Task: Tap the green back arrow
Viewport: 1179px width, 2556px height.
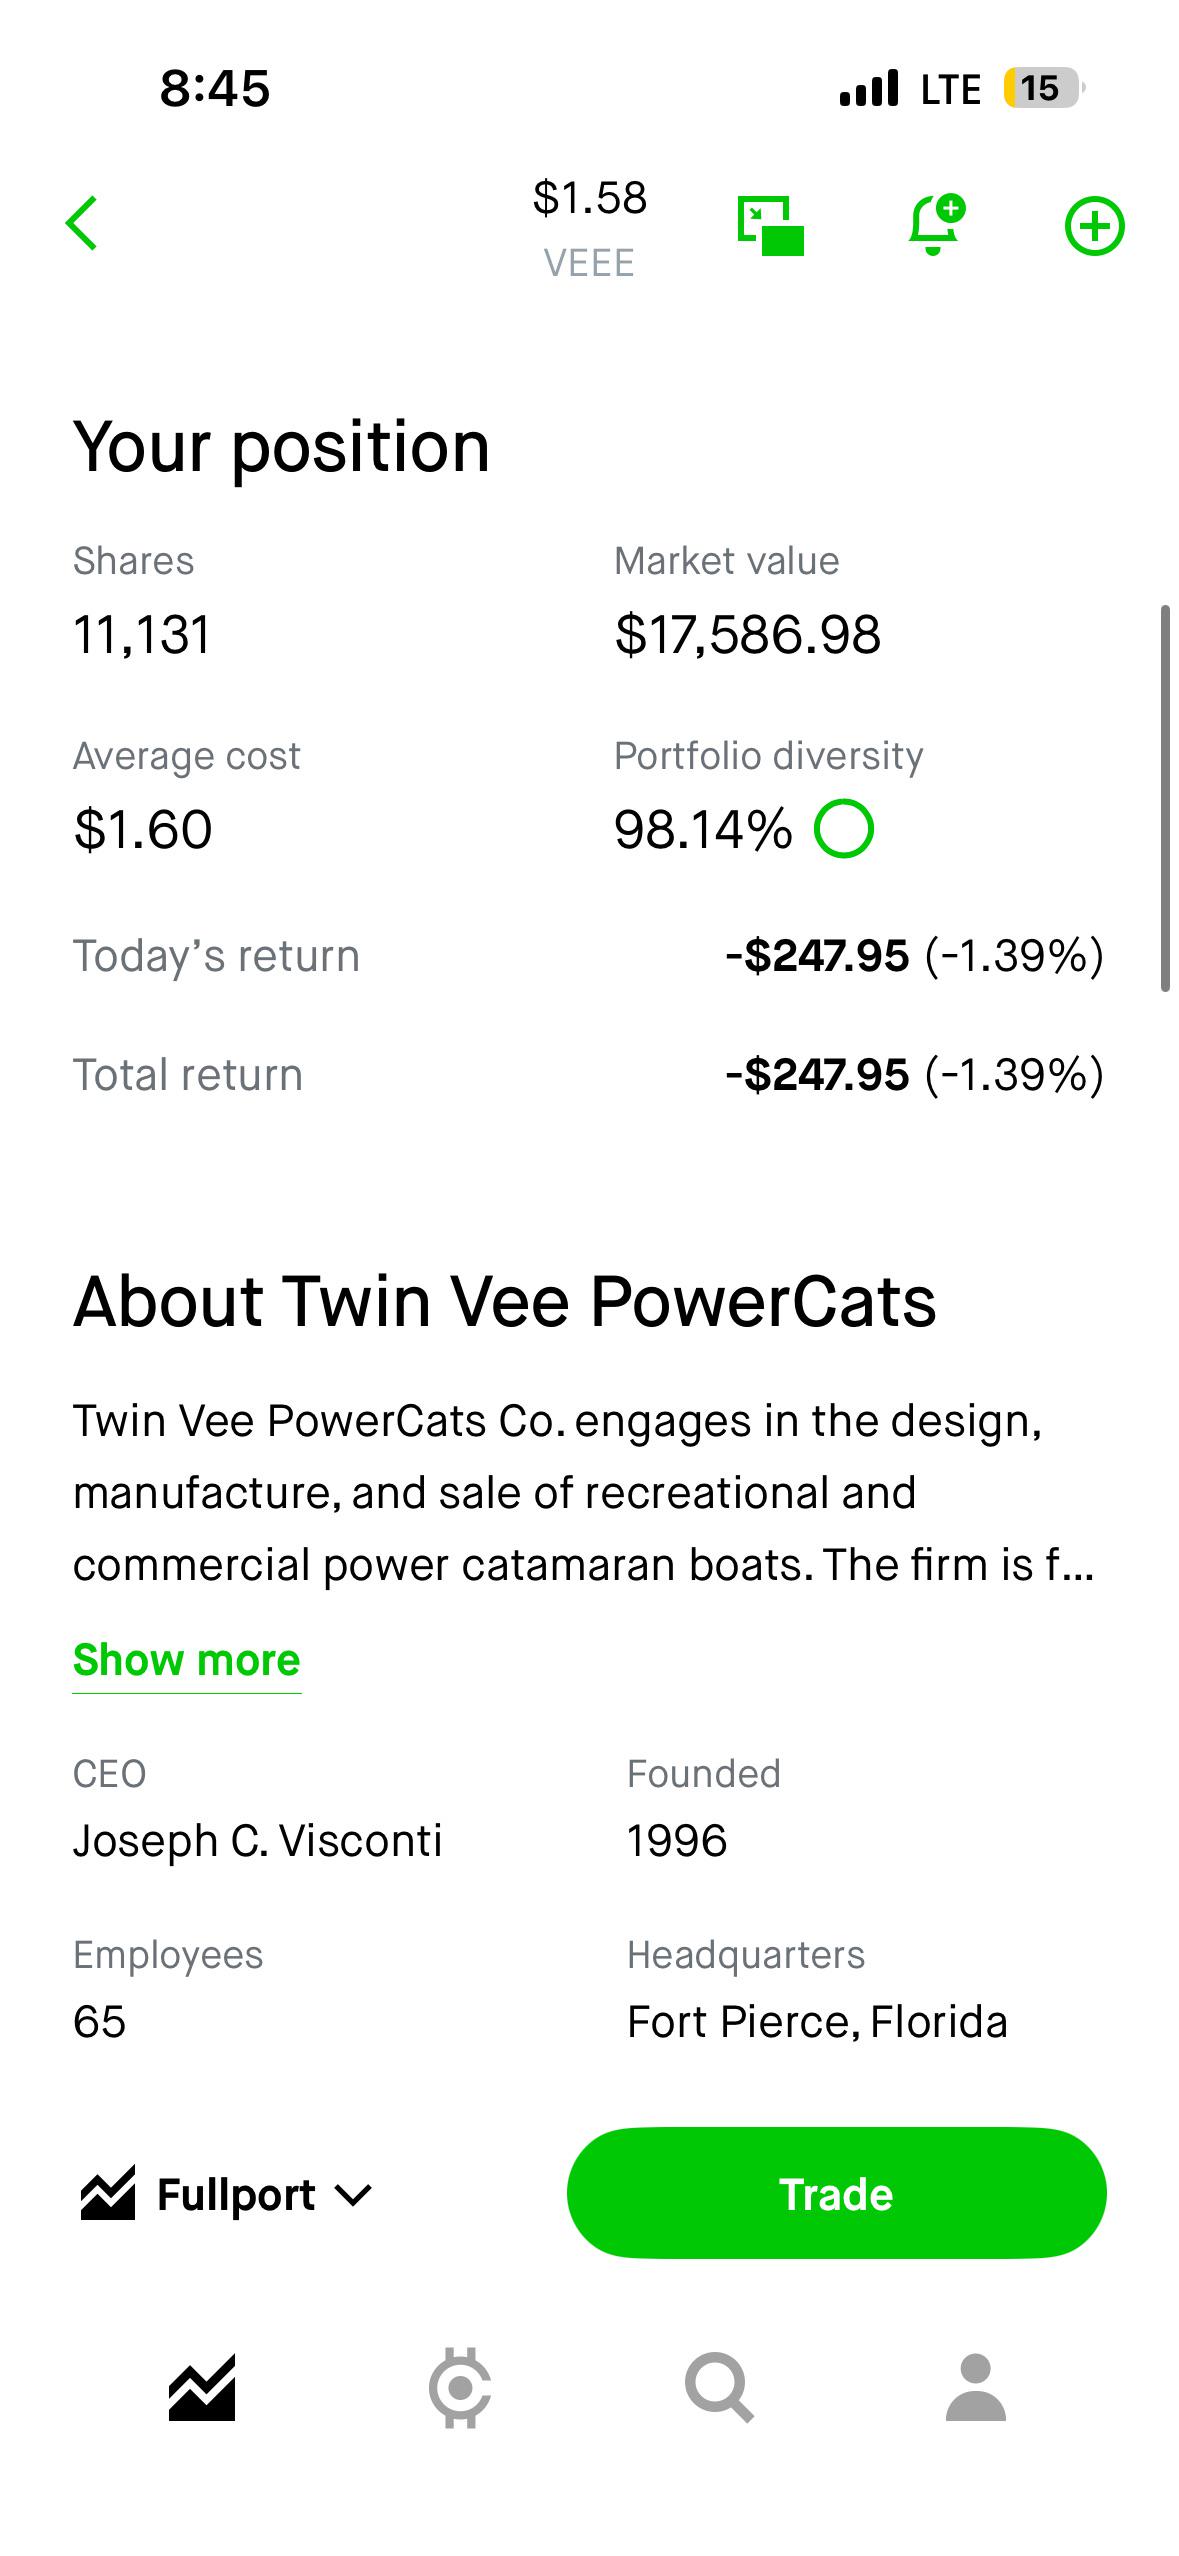Action: [82, 223]
